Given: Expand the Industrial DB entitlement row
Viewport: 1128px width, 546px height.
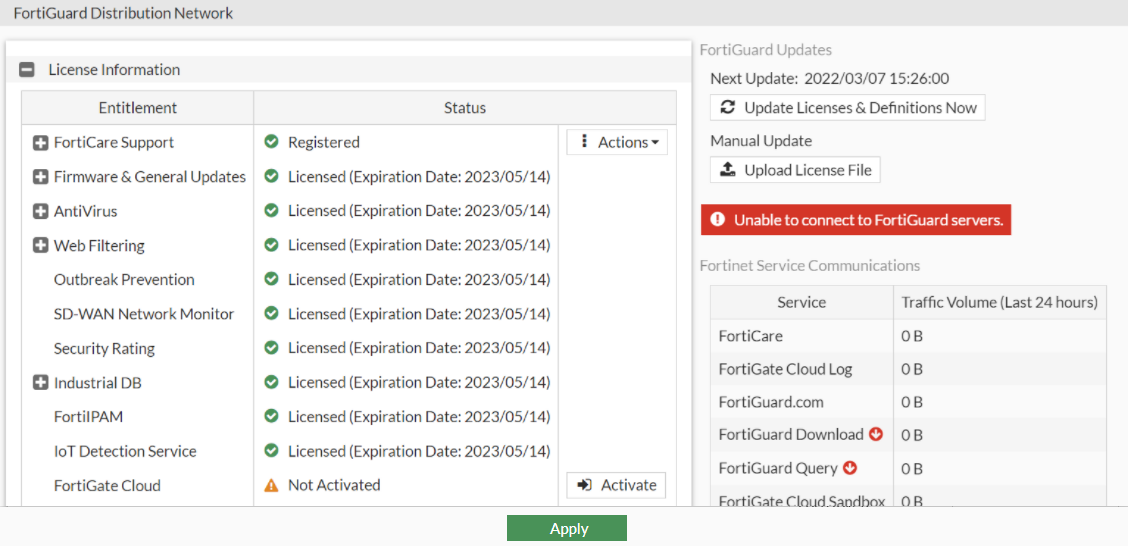Looking at the screenshot, I should (x=41, y=383).
